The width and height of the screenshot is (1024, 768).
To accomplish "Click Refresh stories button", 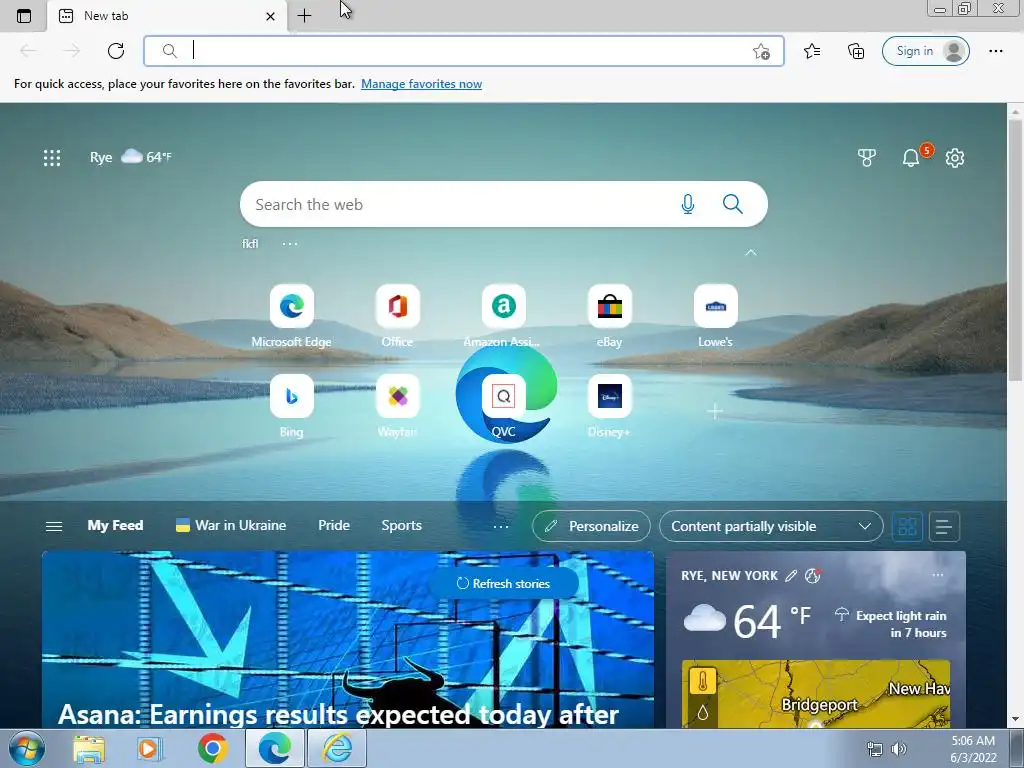I will (x=503, y=584).
